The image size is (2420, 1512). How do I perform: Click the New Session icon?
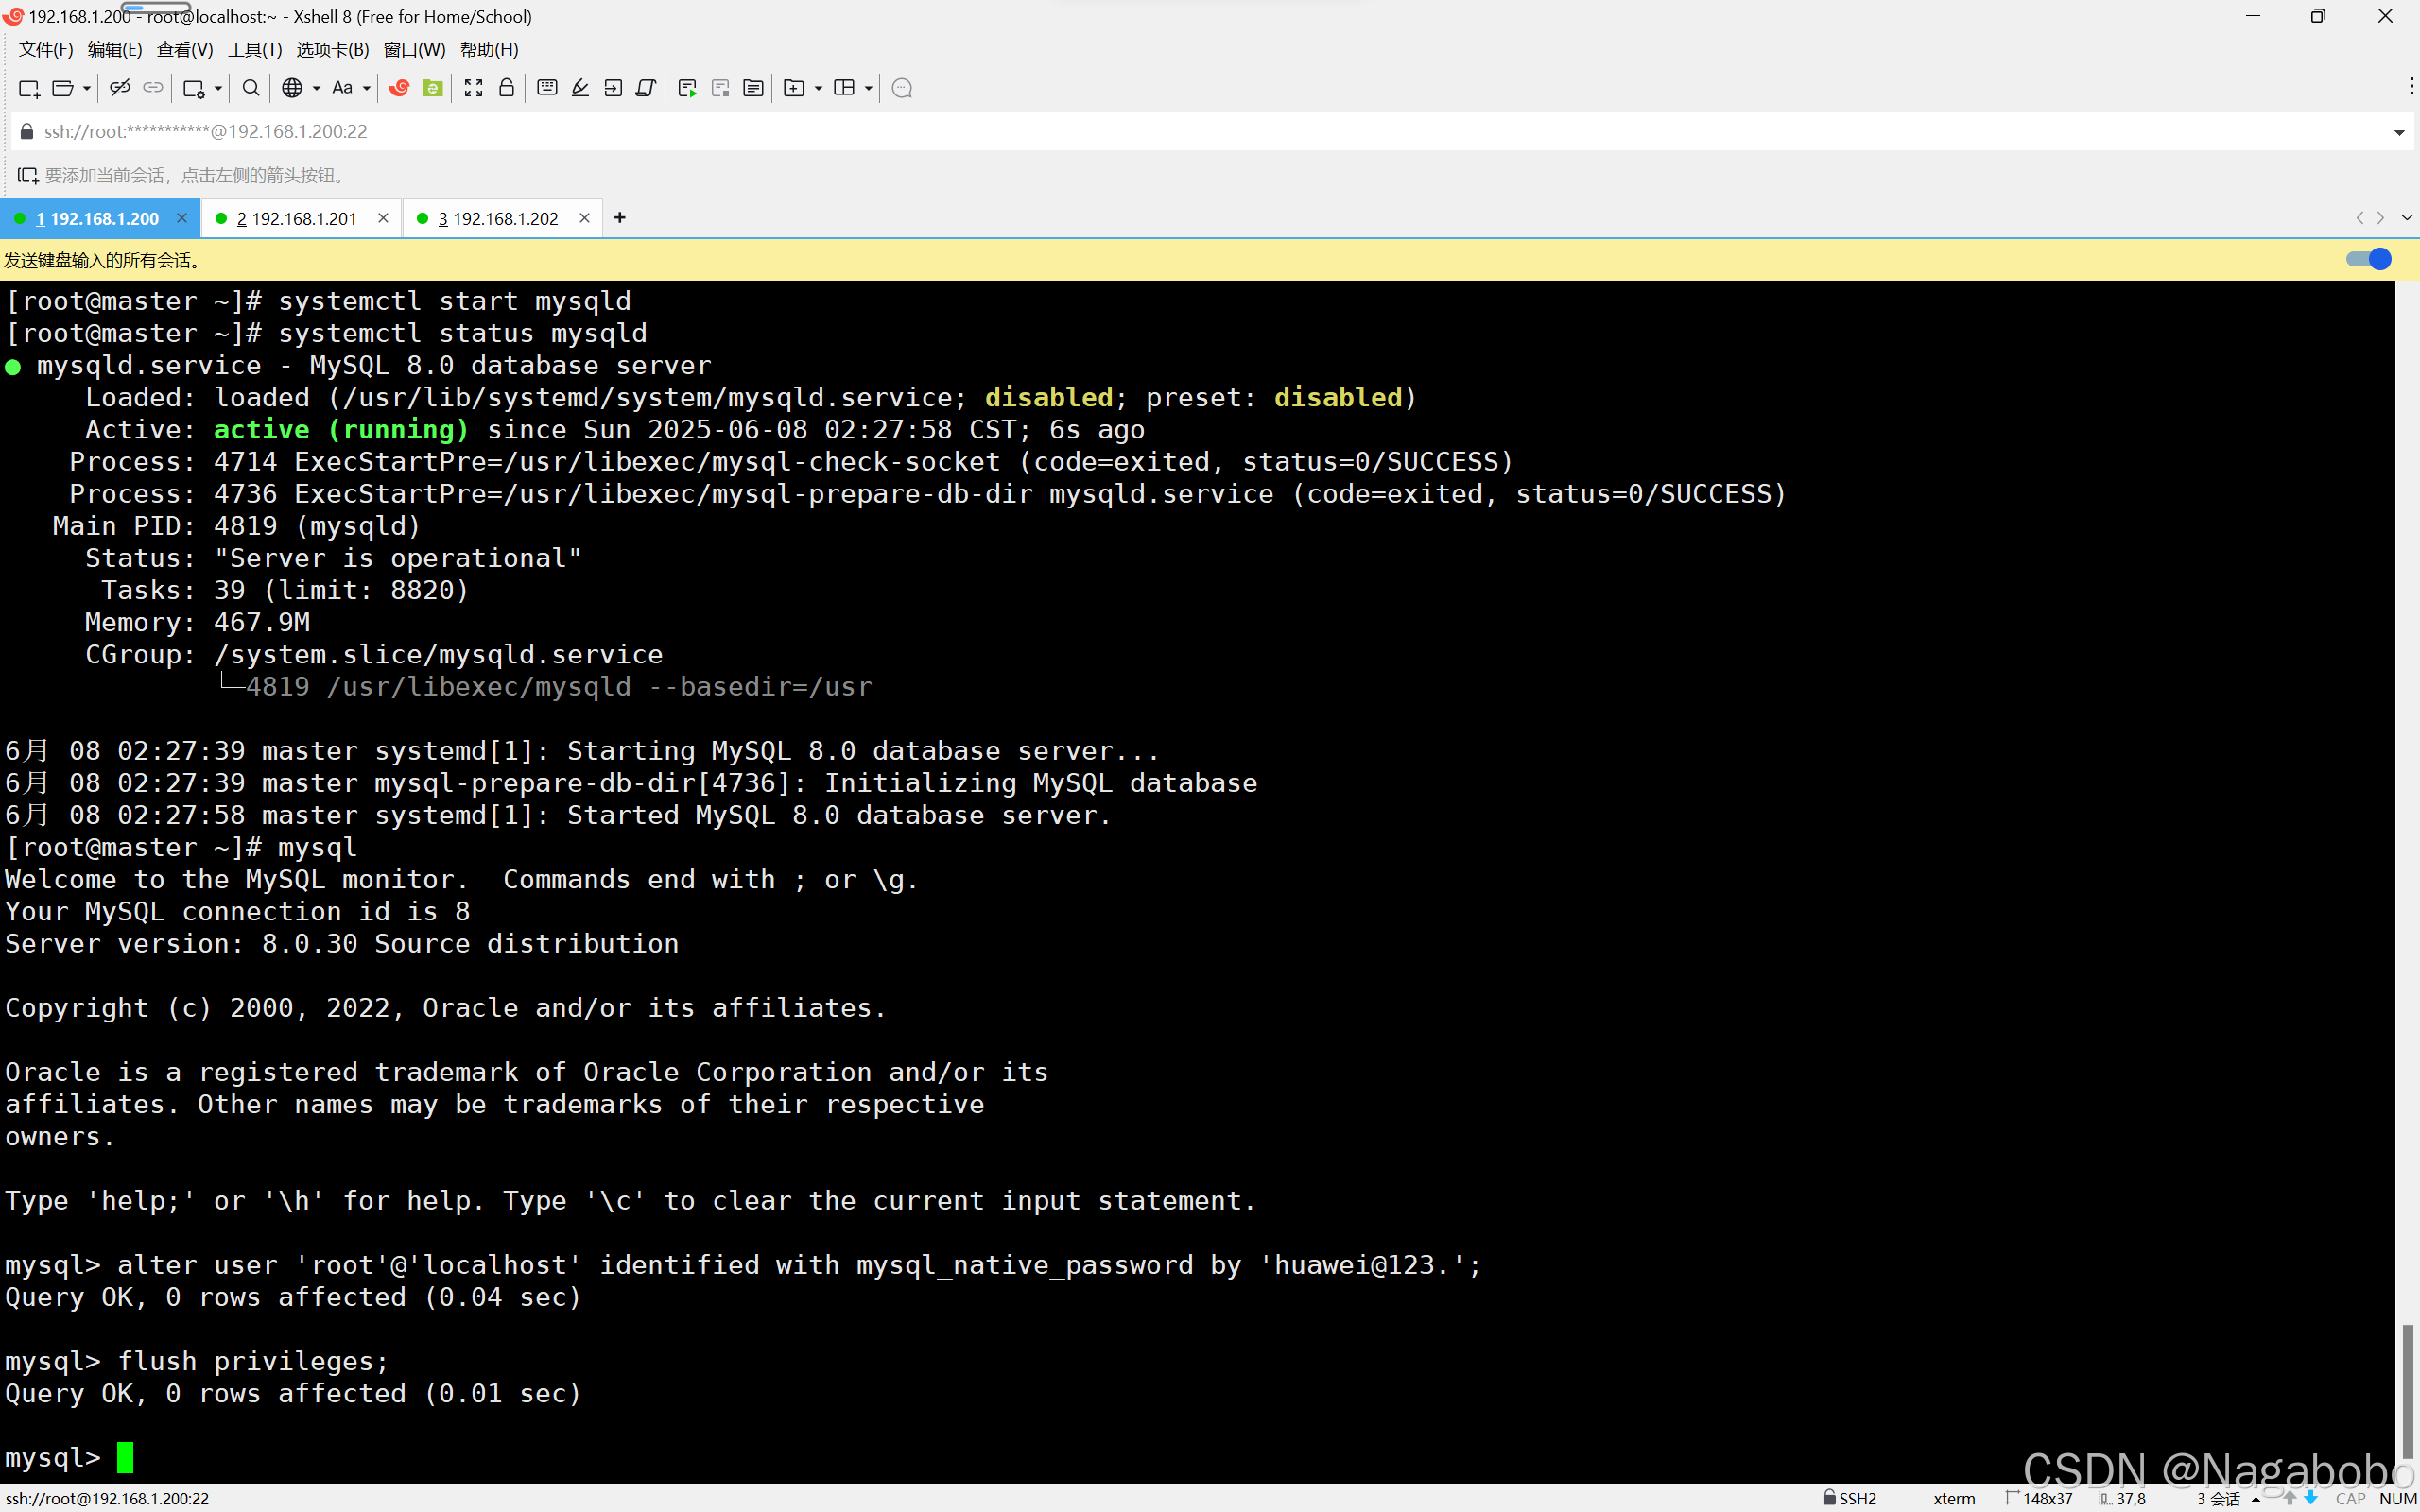[28, 88]
